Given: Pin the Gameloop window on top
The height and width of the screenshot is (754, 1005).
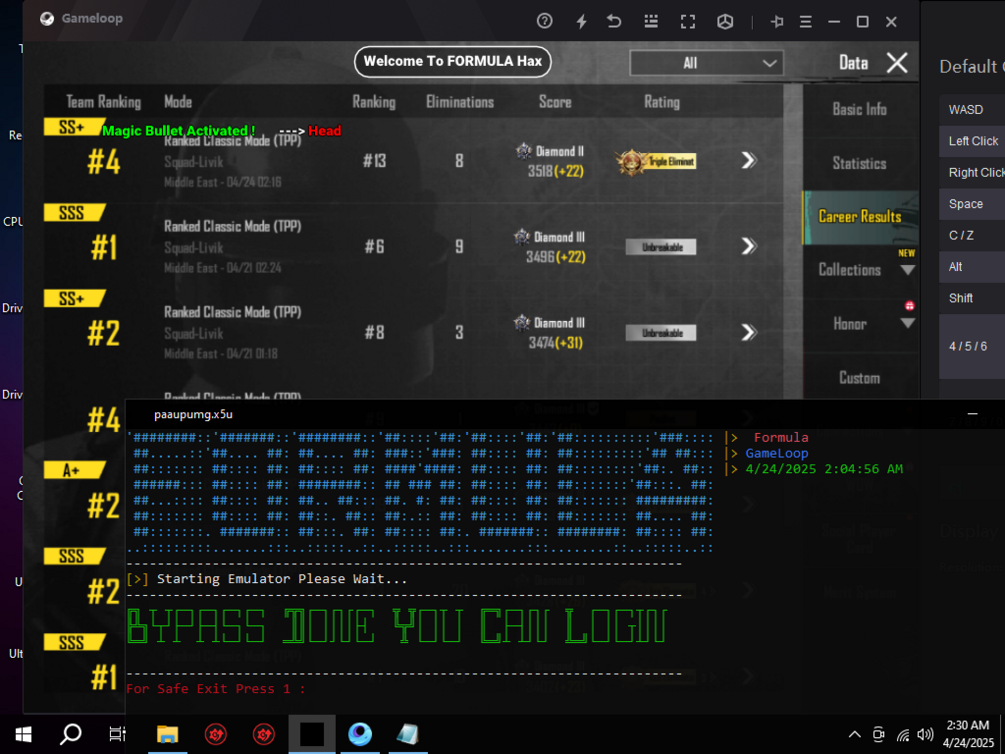Looking at the screenshot, I should pos(777,21).
